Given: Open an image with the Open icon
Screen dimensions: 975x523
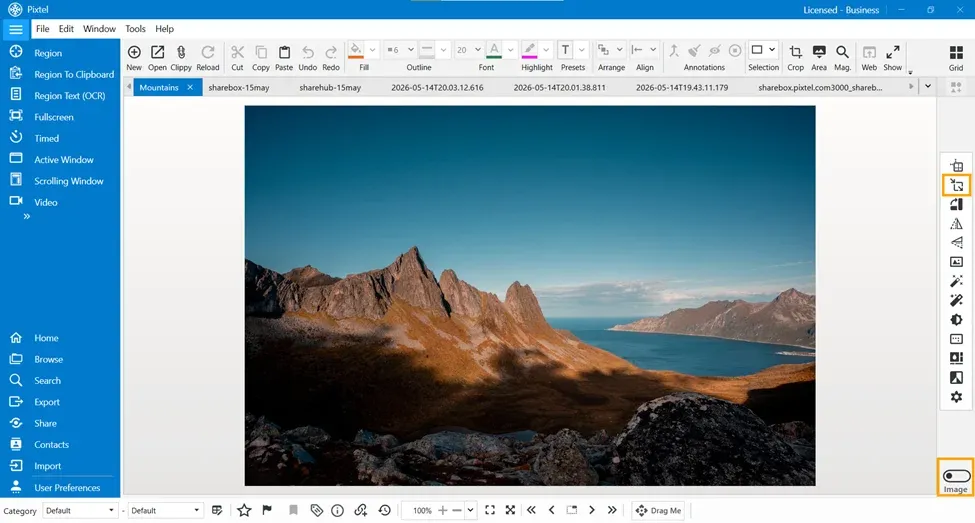Looking at the screenshot, I should coord(157,52).
